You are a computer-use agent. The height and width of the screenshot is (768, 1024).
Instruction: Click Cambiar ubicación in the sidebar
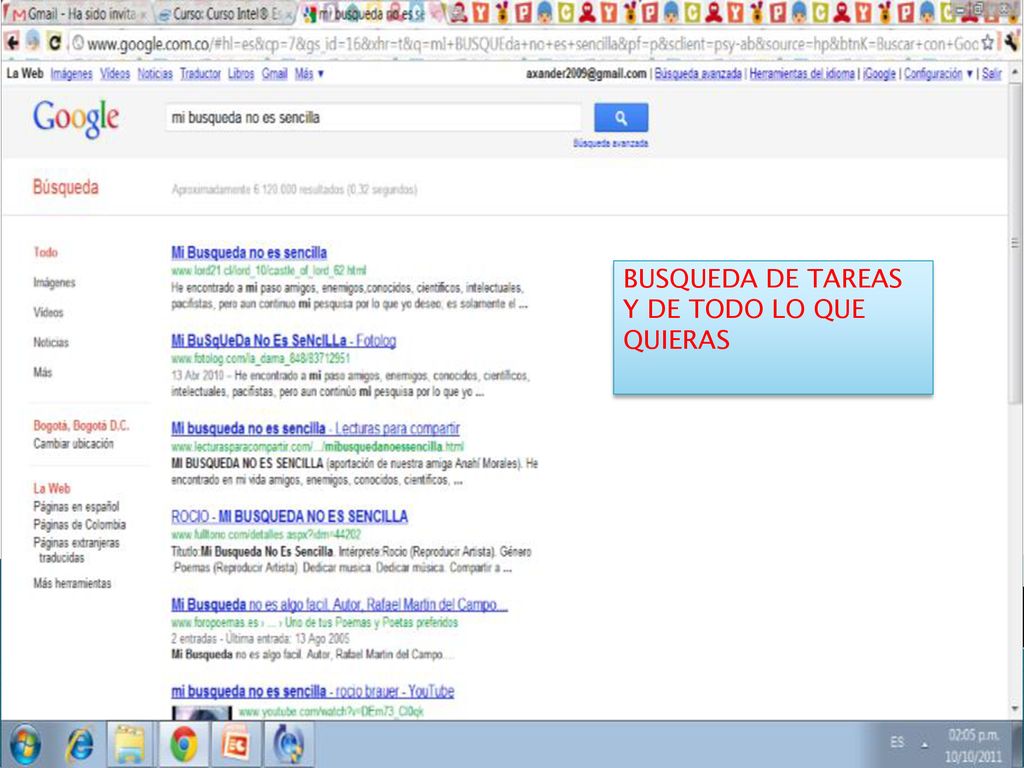click(73, 443)
